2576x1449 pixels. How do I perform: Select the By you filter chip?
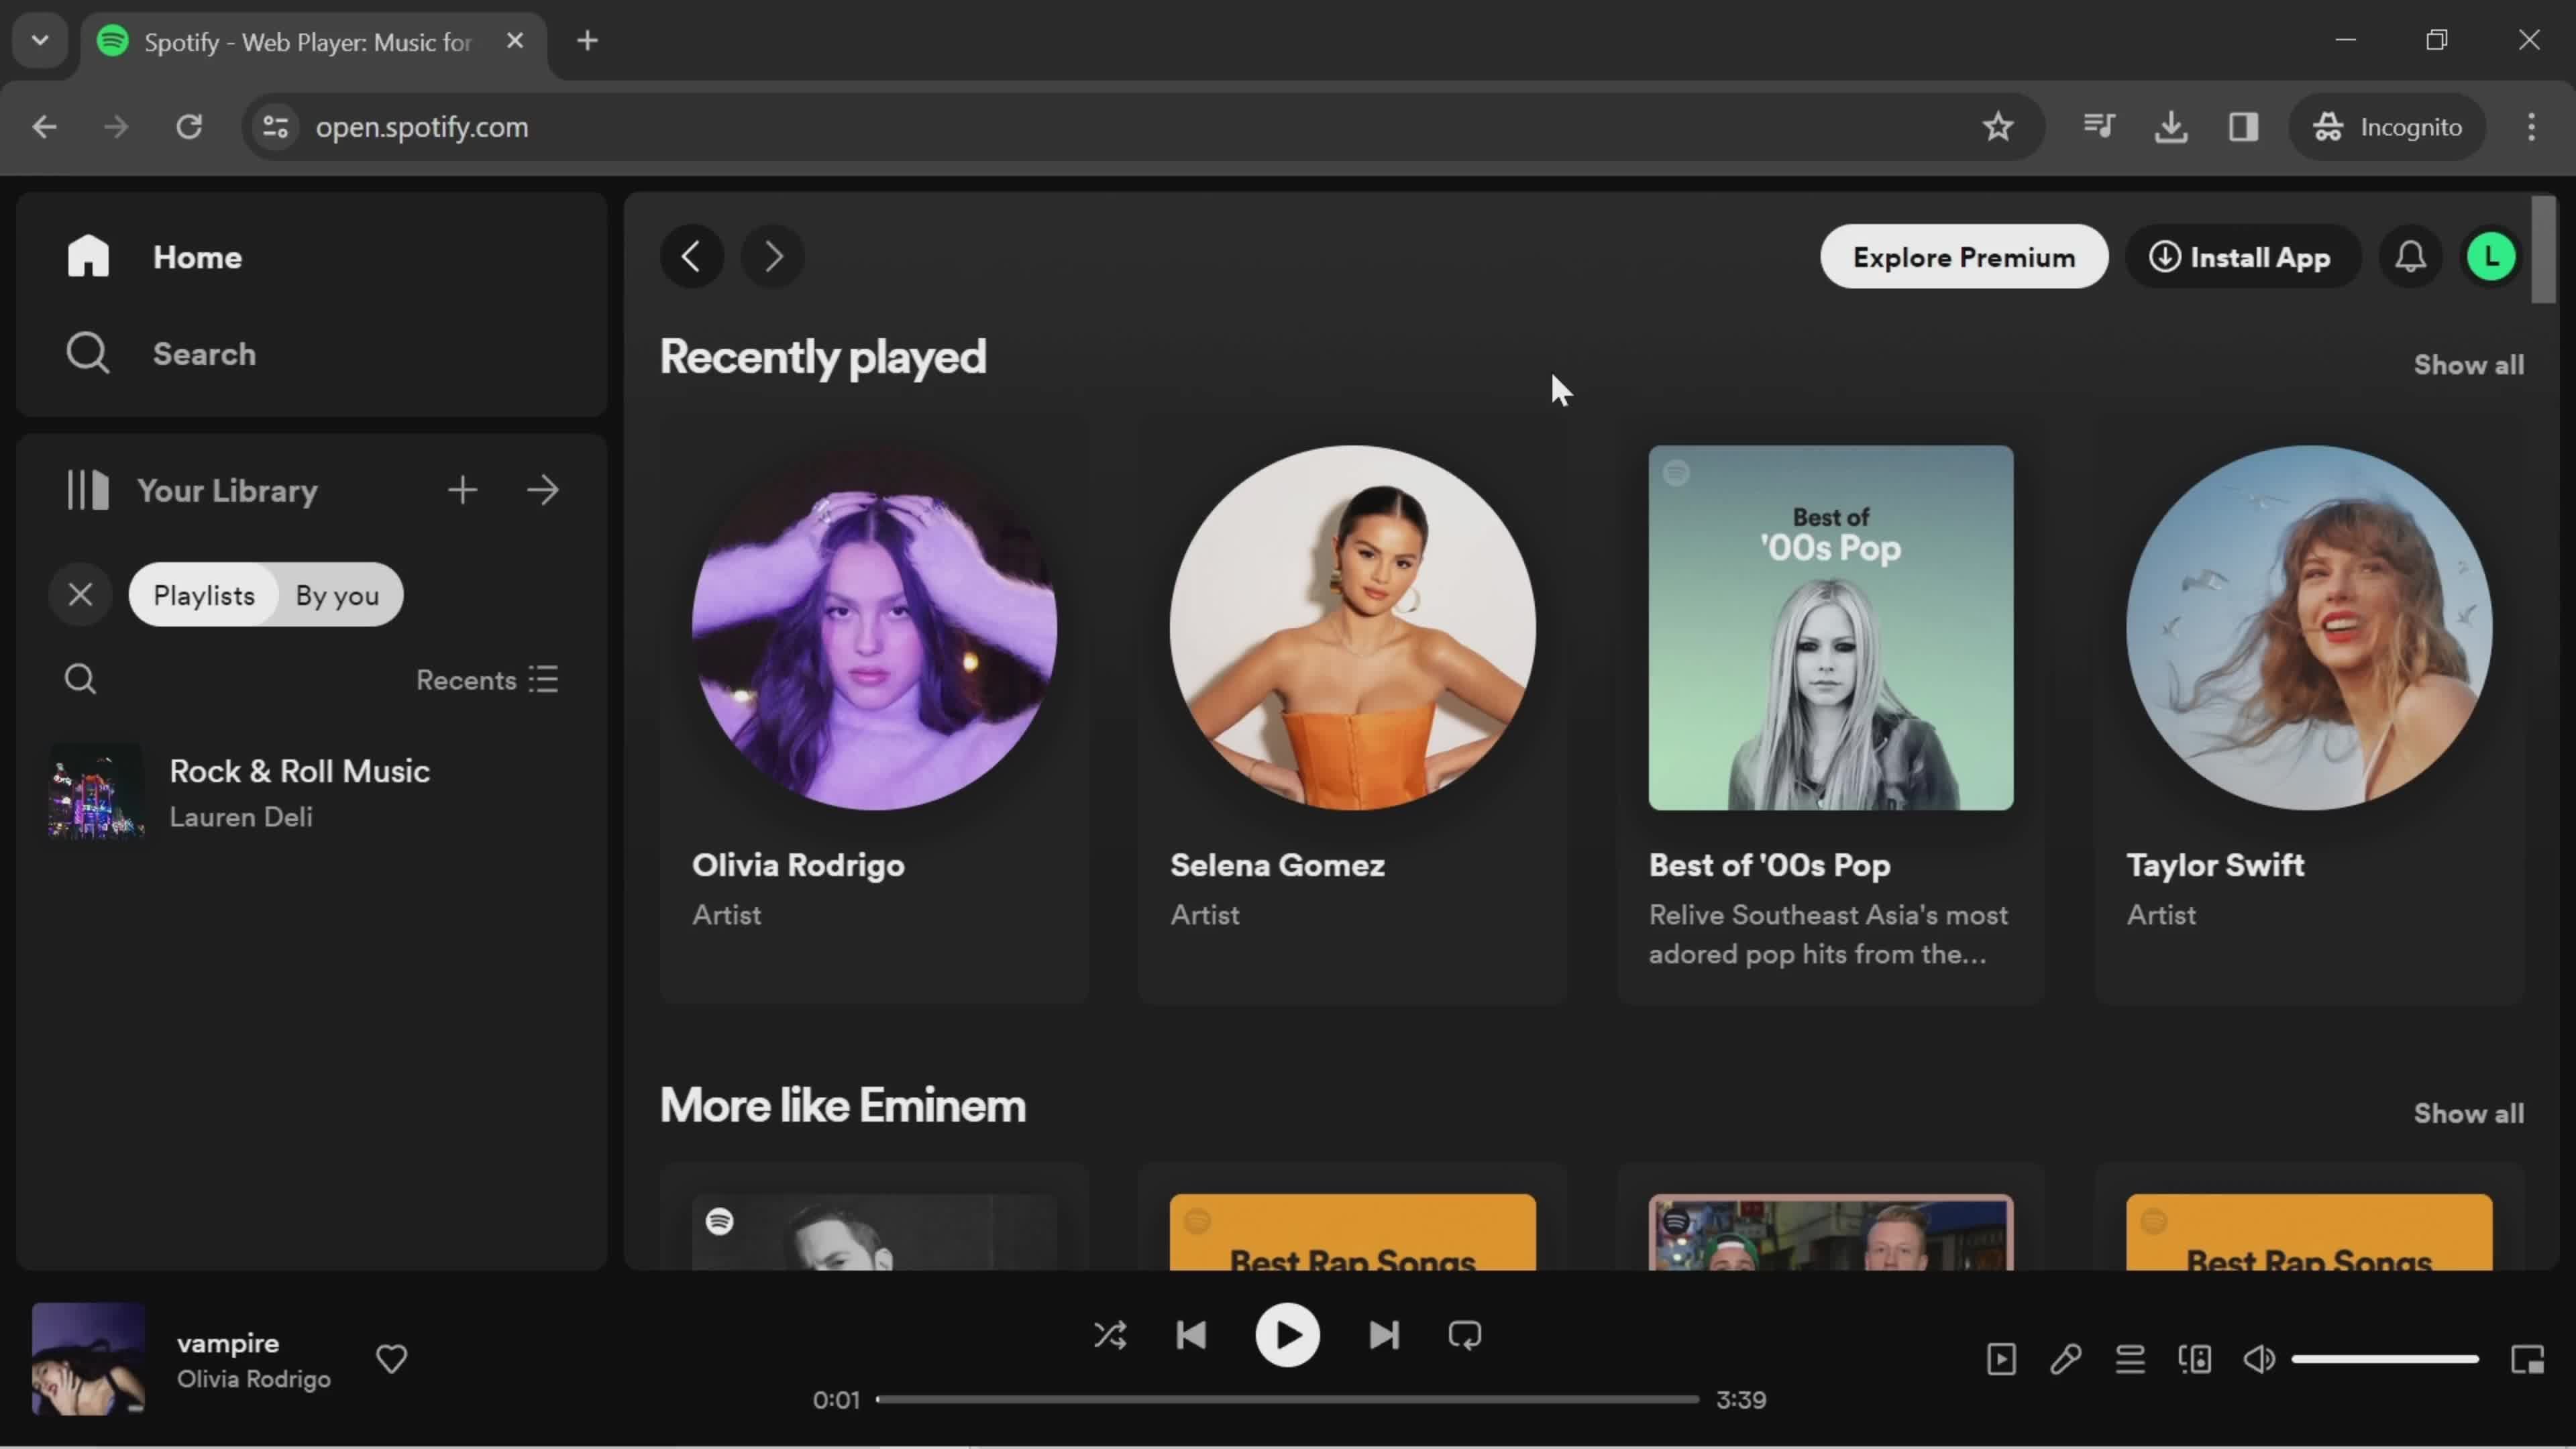coord(337,595)
